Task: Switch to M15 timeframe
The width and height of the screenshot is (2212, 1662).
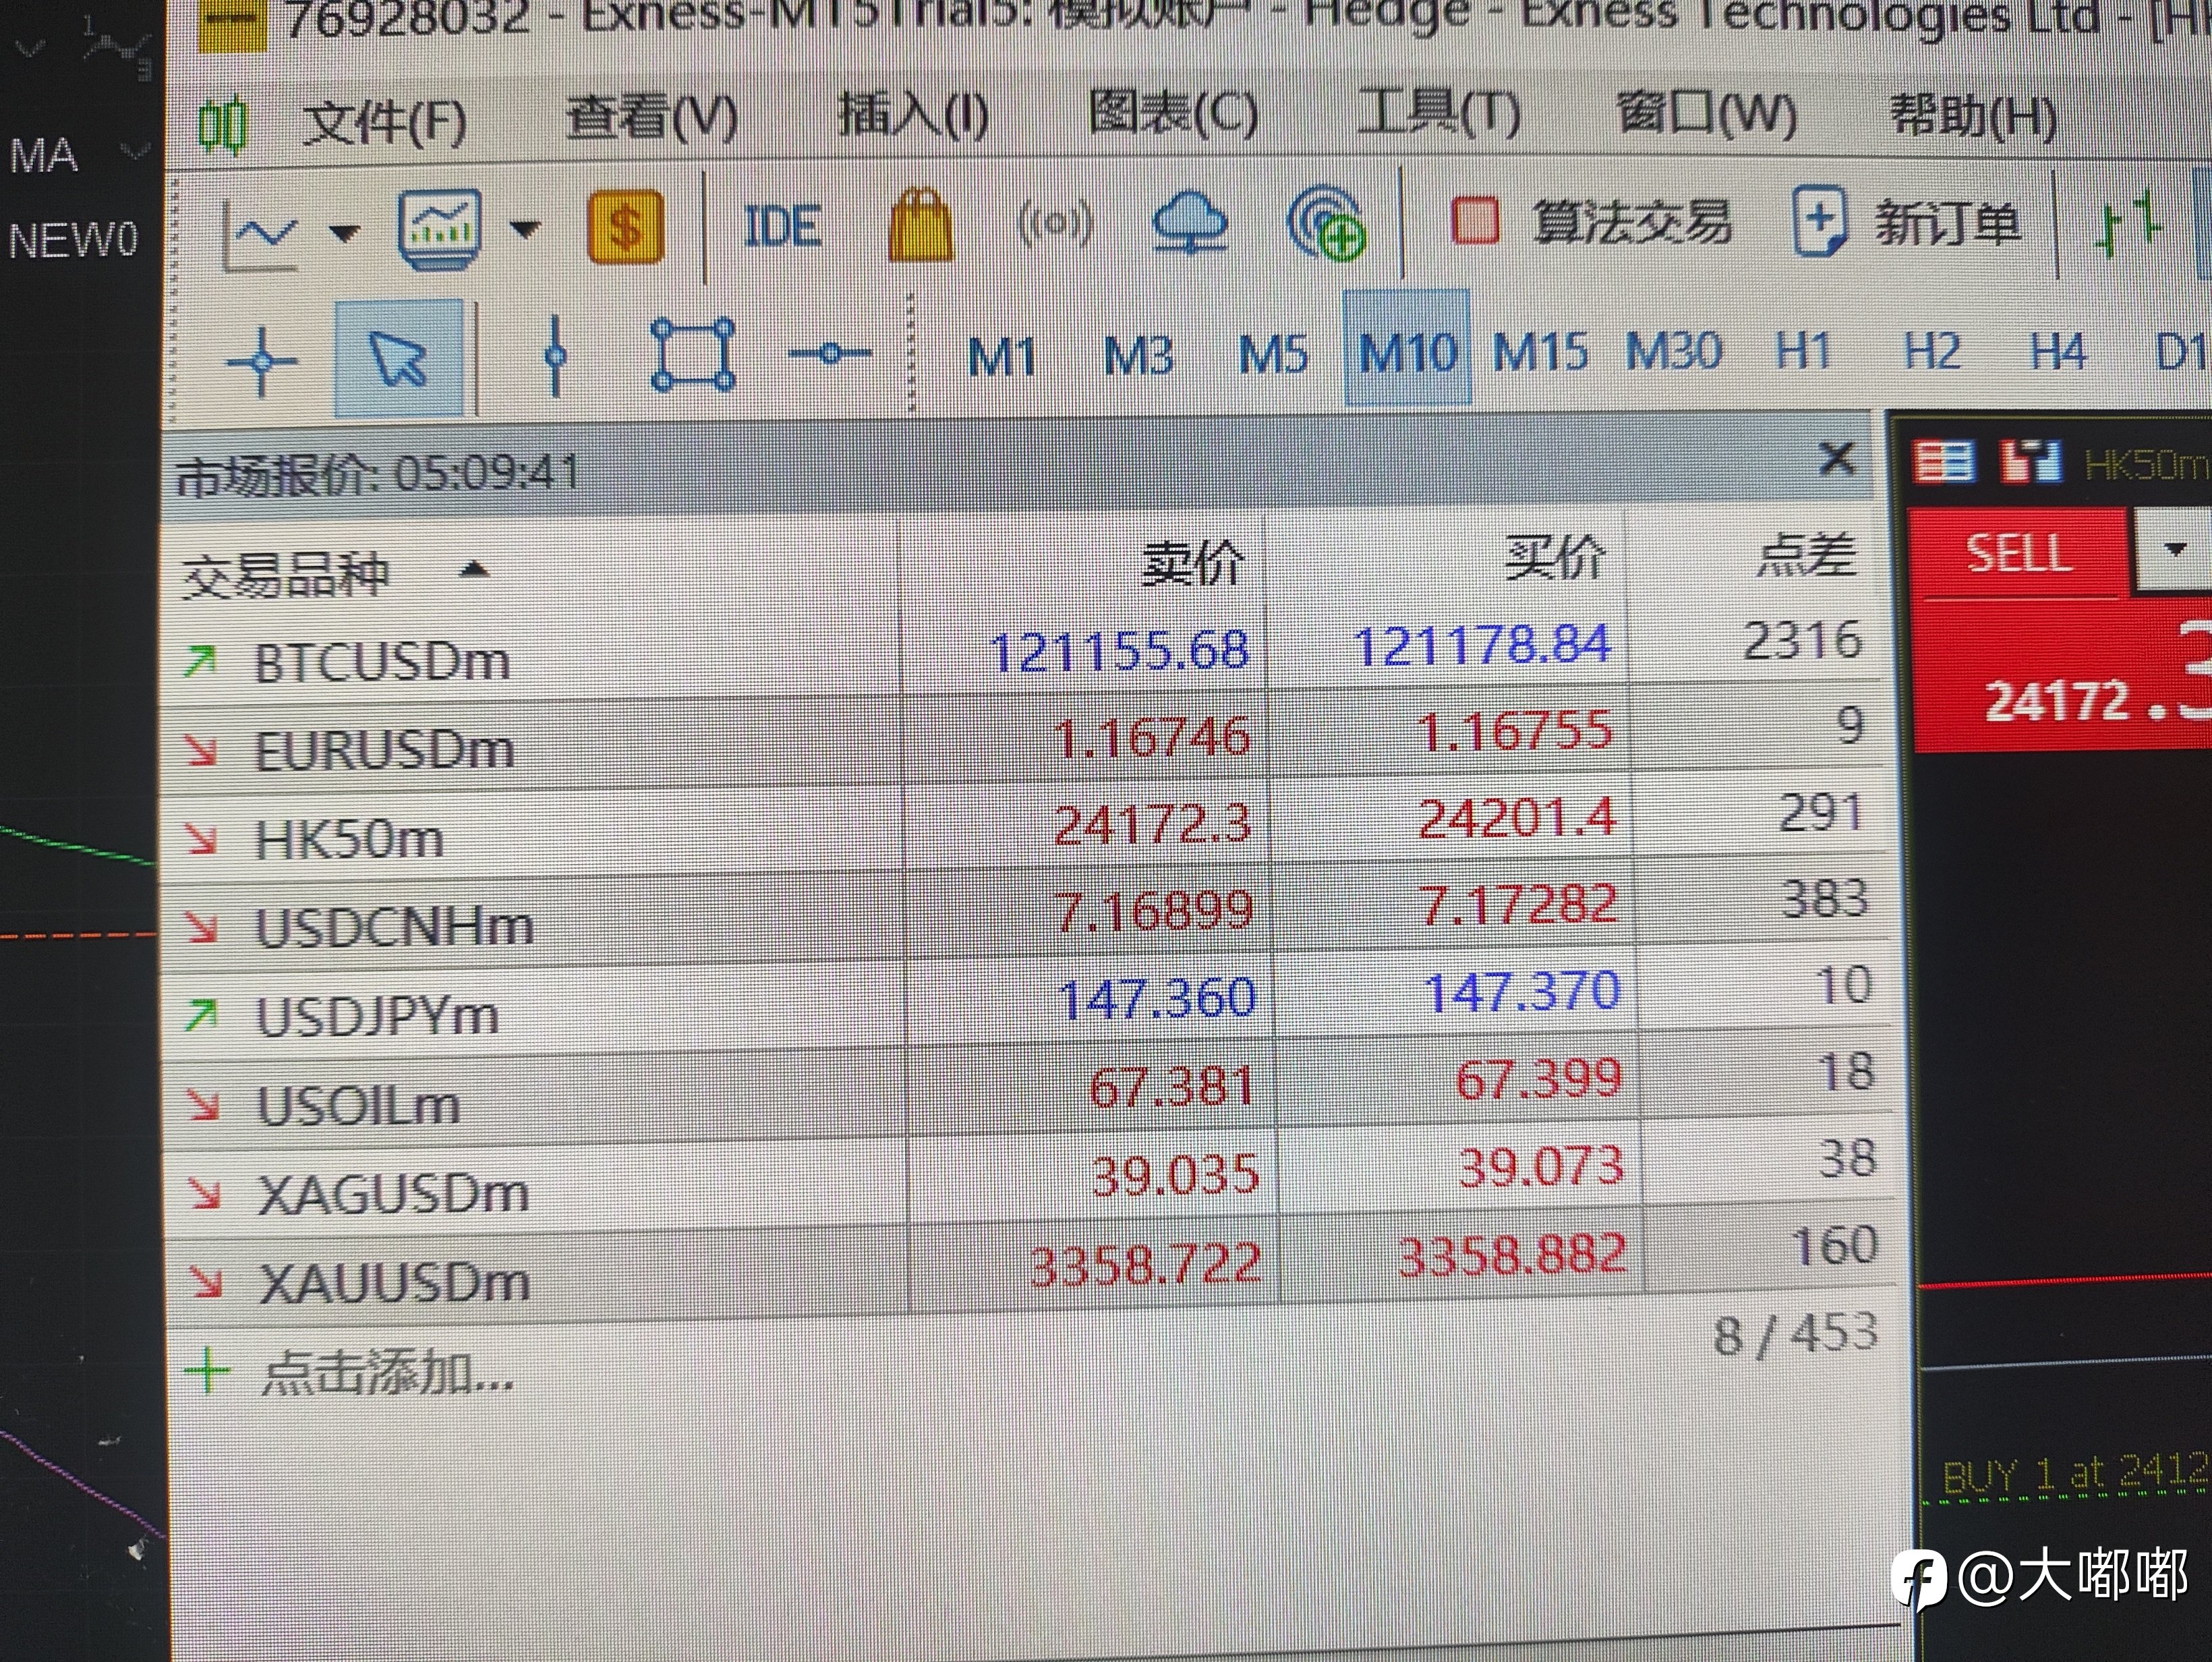Action: pos(1541,353)
